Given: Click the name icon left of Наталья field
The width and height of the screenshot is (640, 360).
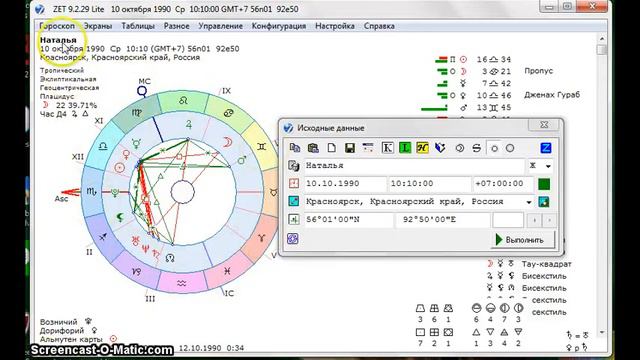Looking at the screenshot, I should [293, 166].
